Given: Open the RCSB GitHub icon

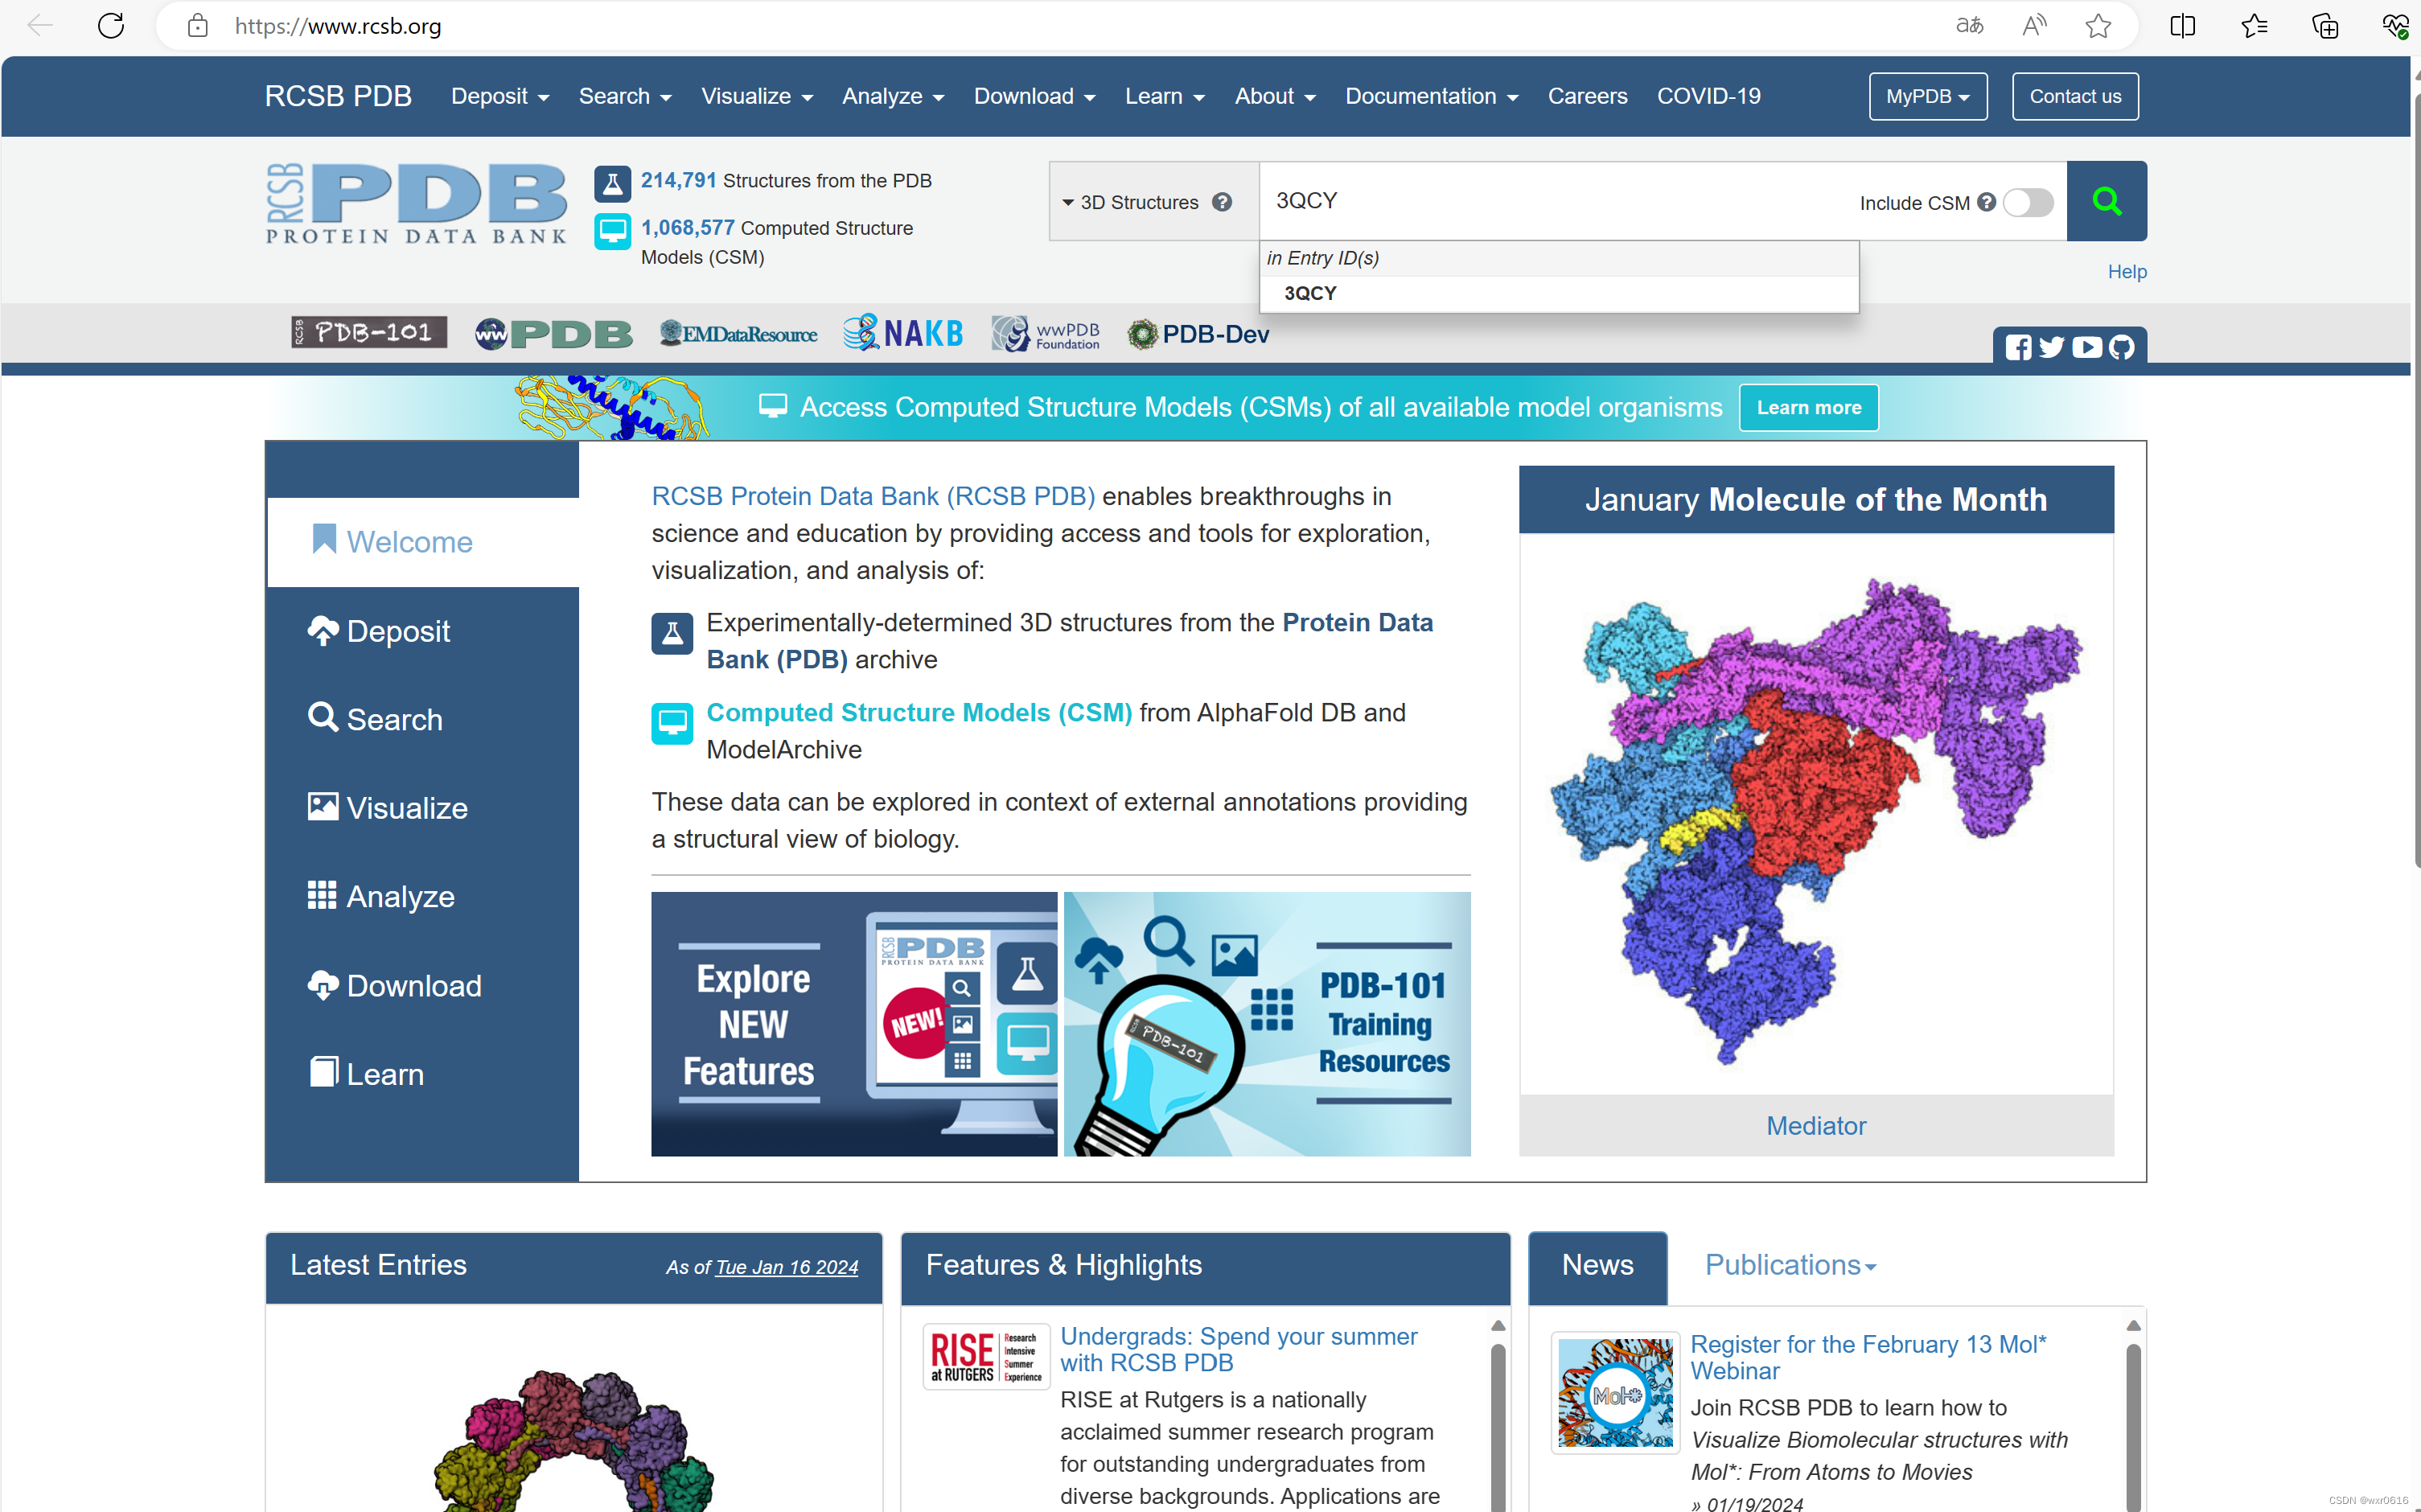Looking at the screenshot, I should [2121, 347].
